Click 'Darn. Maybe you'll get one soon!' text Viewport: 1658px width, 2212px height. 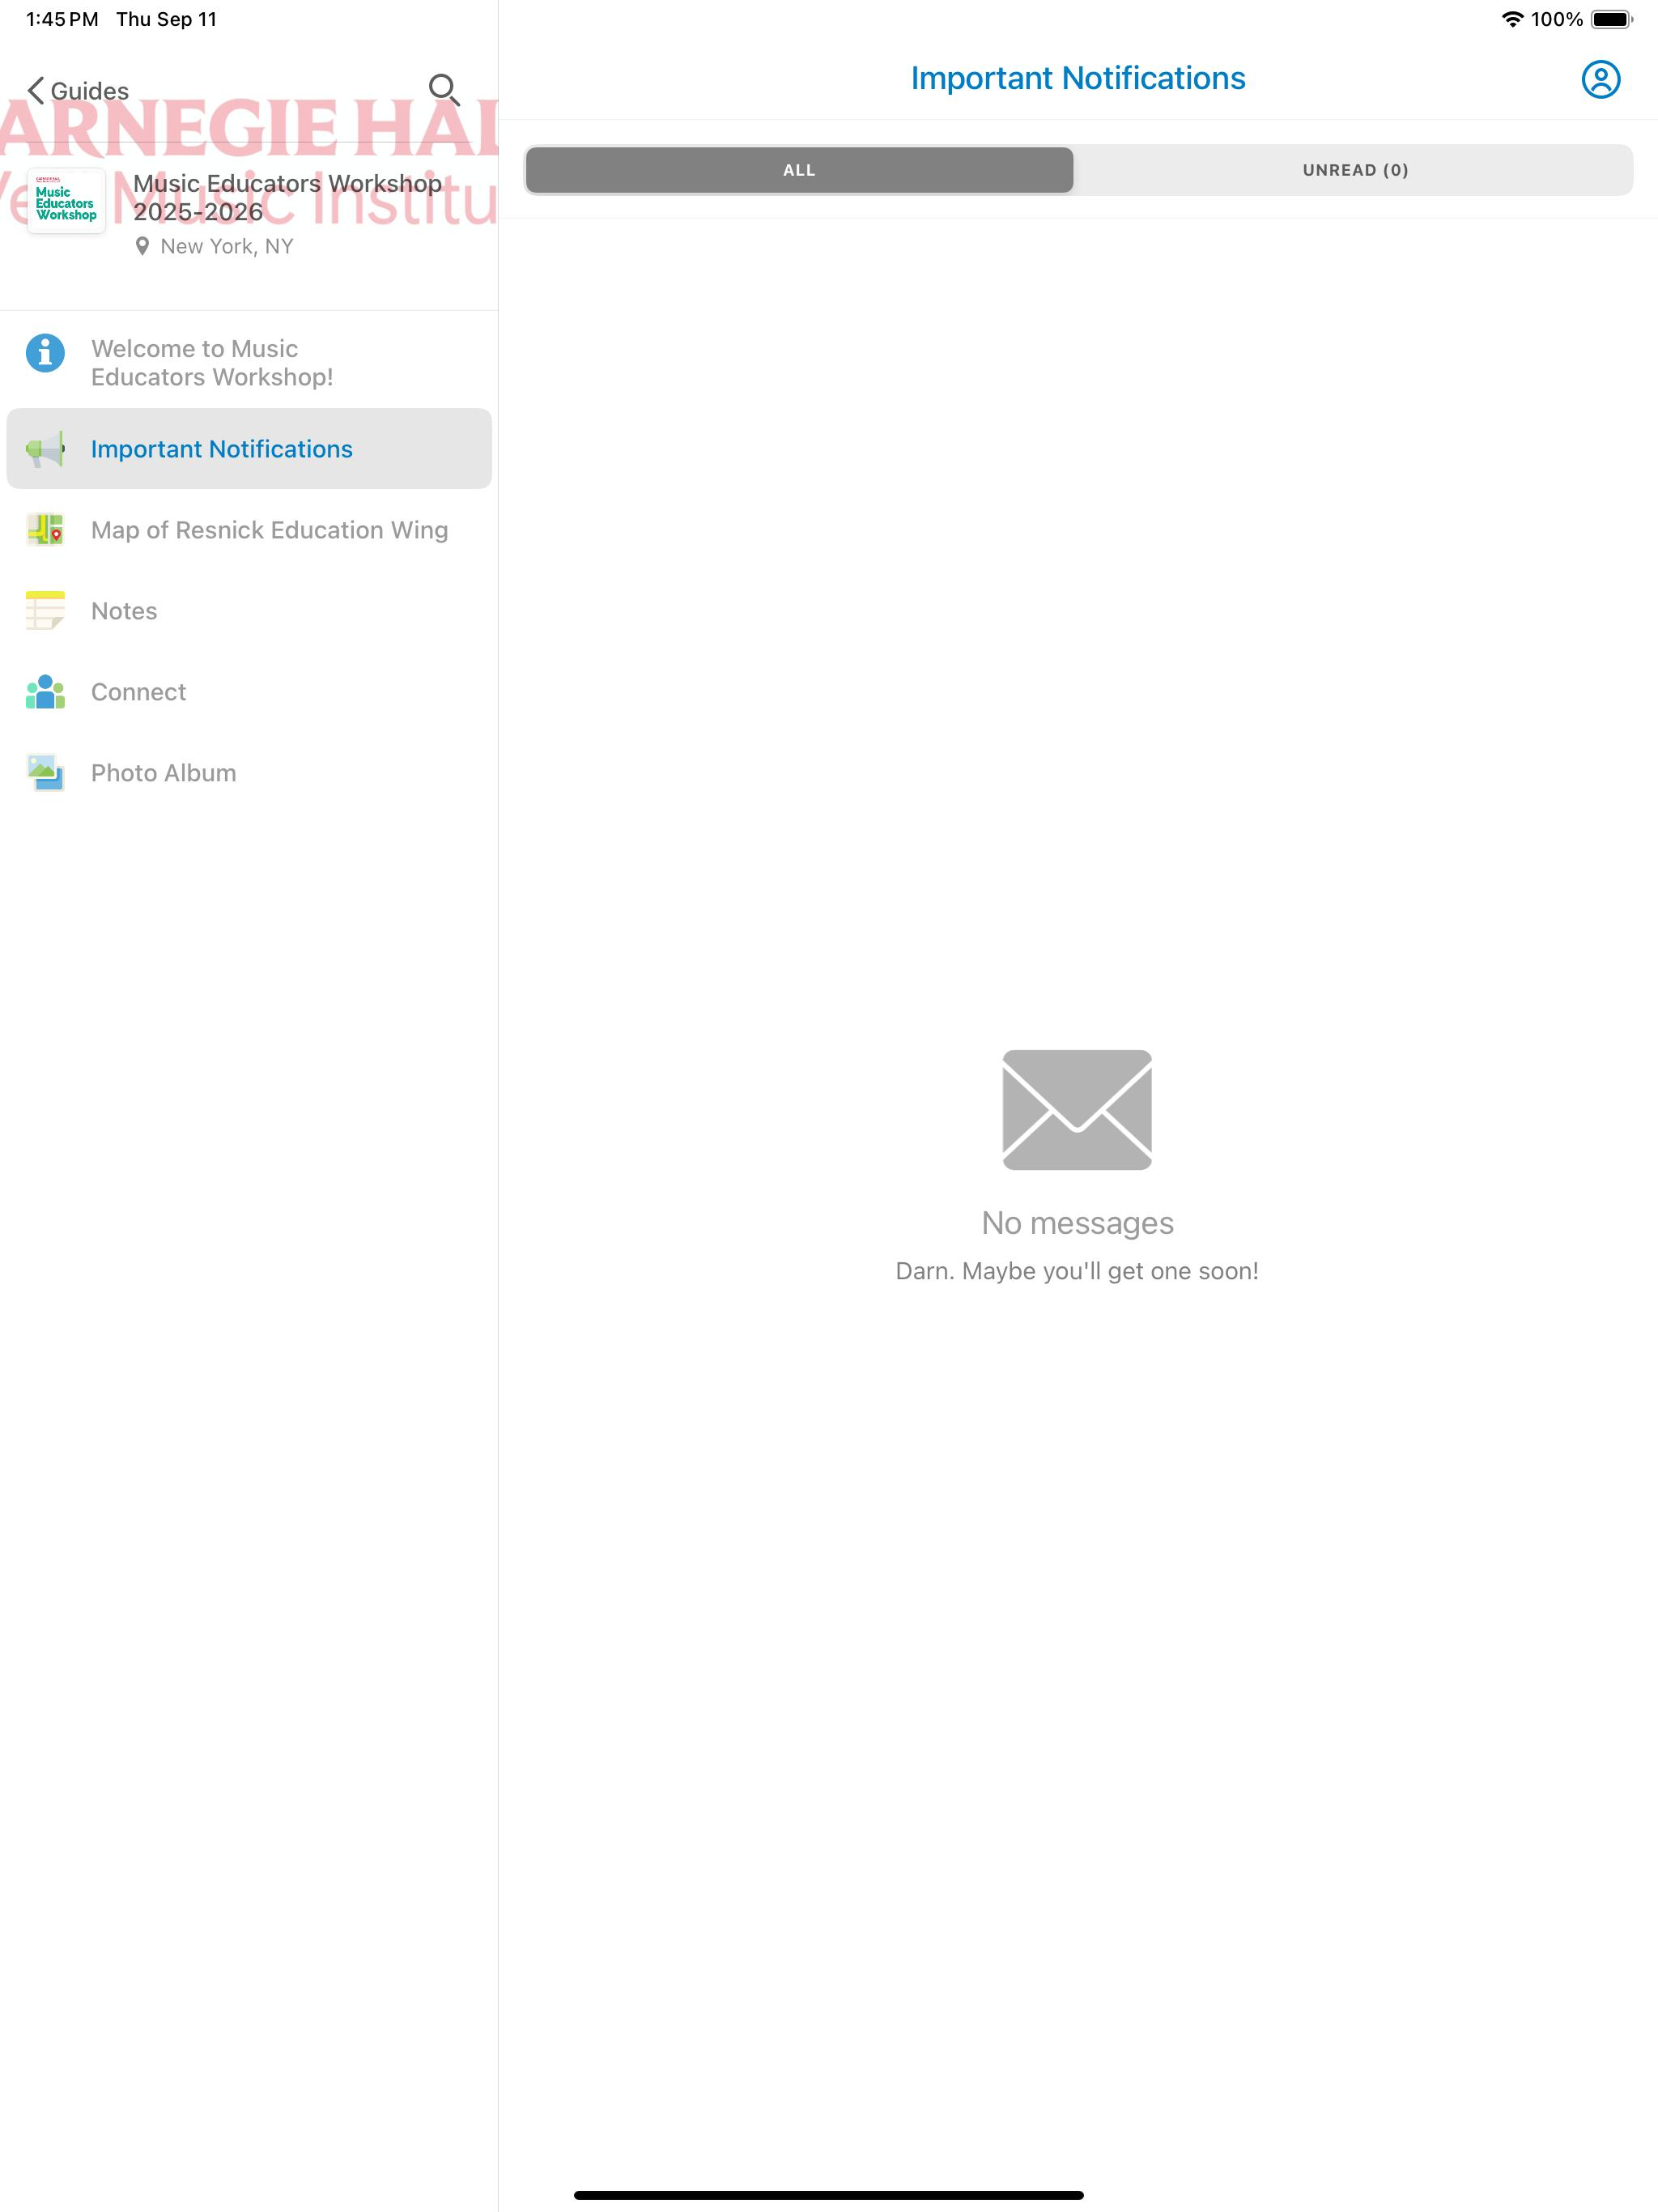[1077, 1271]
